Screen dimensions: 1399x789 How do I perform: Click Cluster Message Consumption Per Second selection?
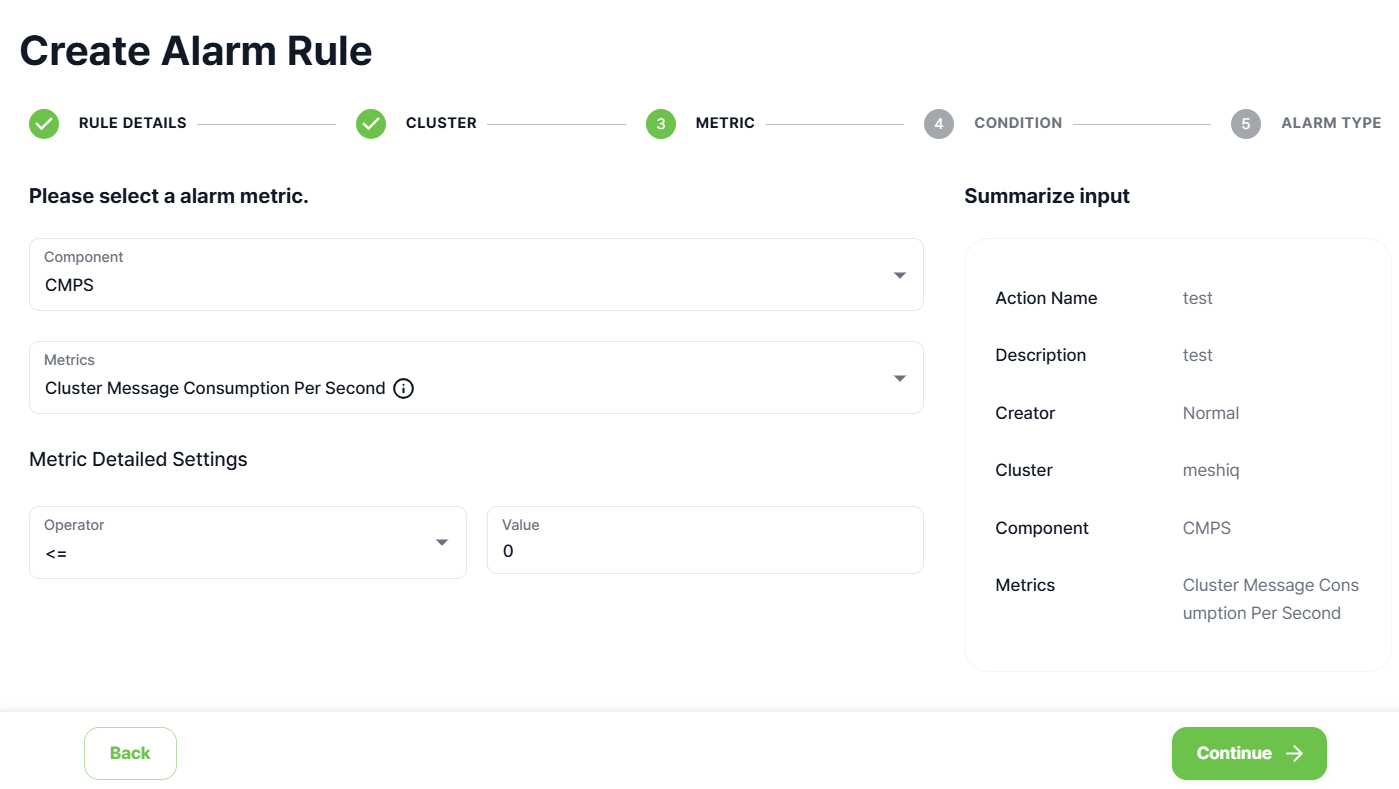pos(215,388)
